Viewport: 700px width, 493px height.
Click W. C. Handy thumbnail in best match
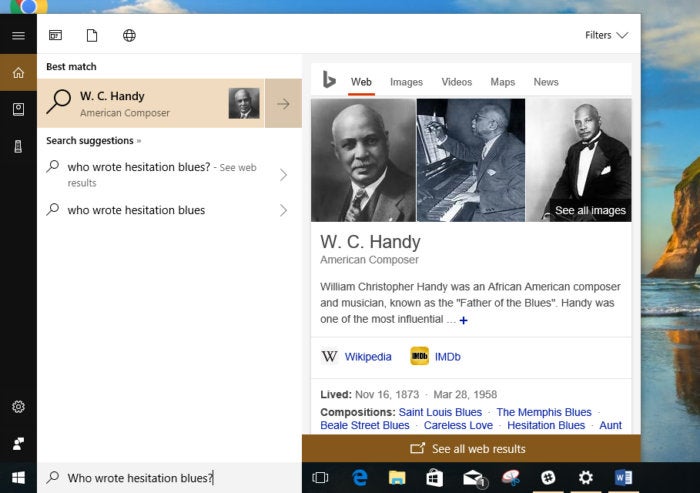(244, 103)
